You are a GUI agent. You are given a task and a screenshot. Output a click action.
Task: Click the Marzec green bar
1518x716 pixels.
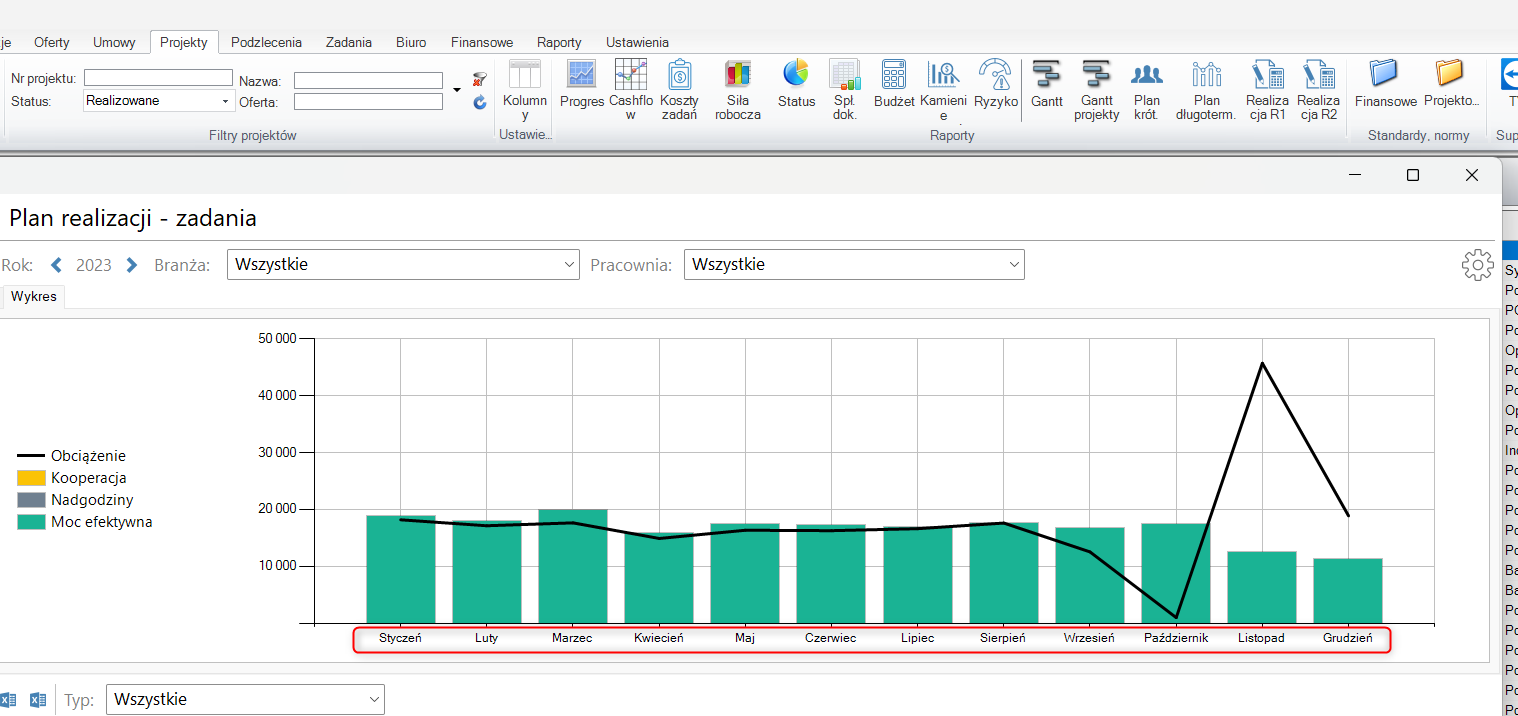572,566
